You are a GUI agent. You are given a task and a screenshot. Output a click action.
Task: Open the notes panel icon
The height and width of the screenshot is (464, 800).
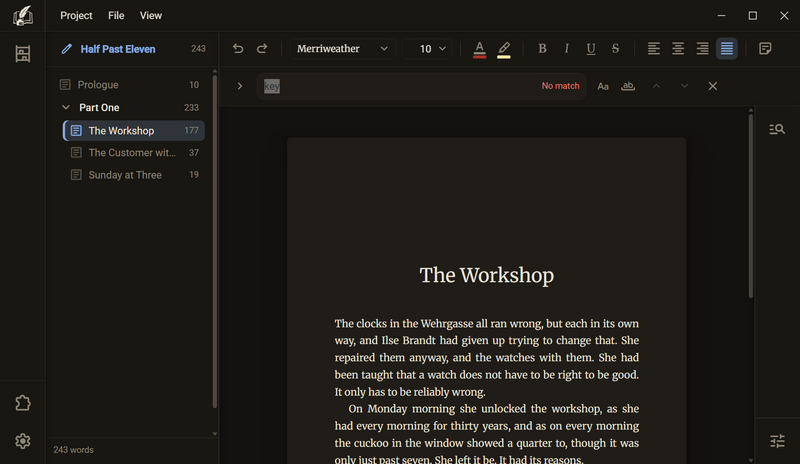(x=765, y=48)
